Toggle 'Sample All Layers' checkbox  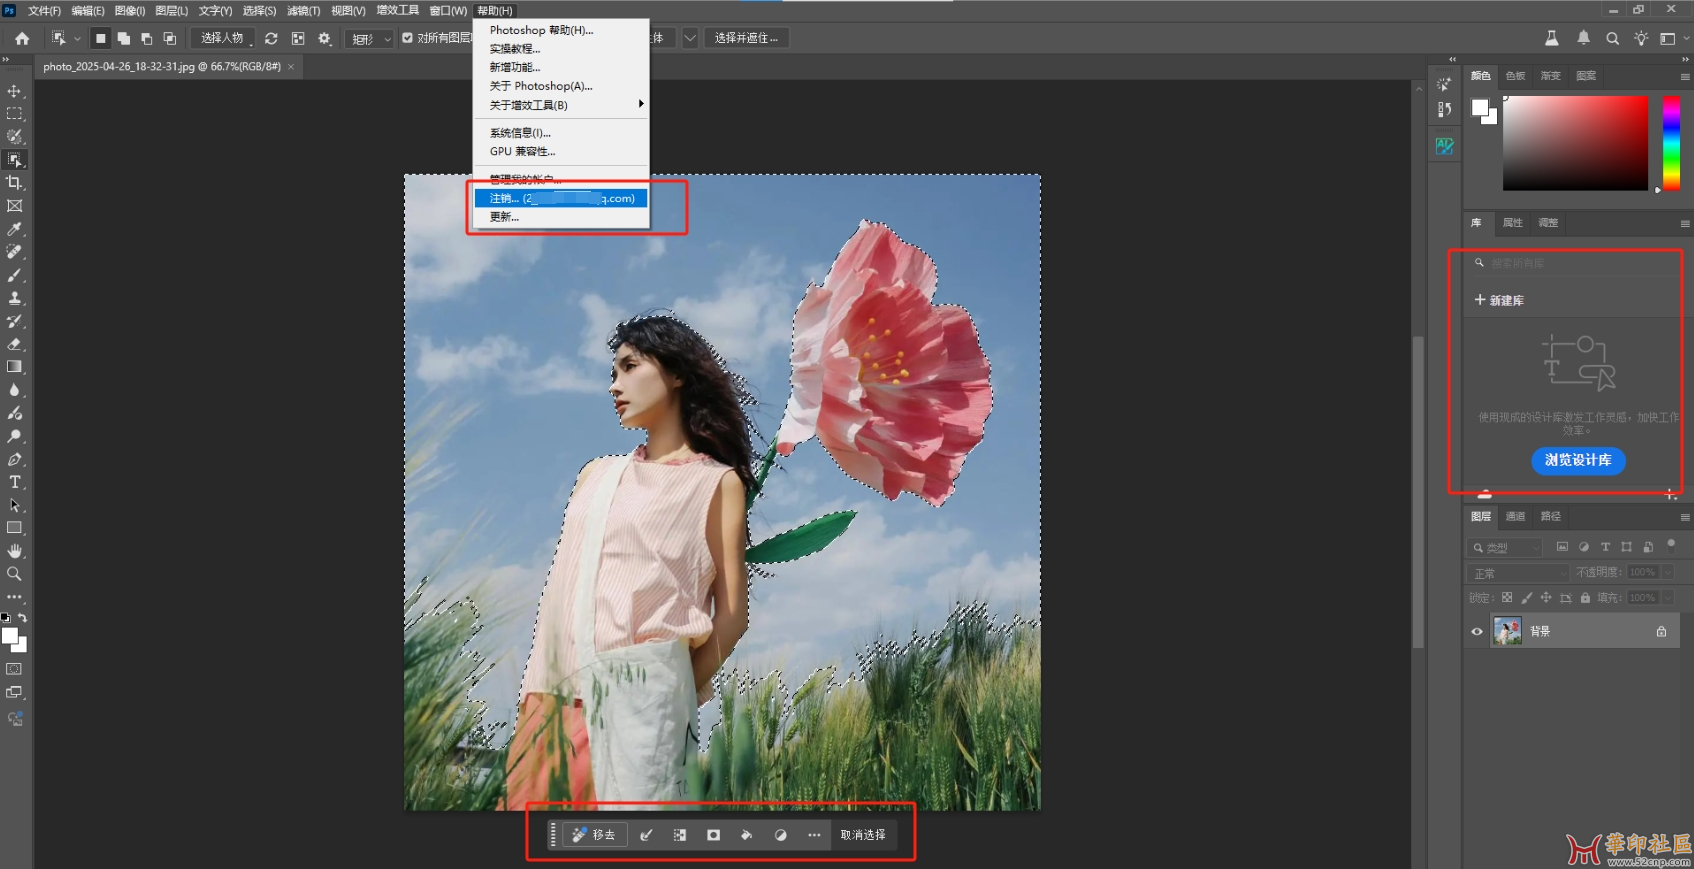[x=407, y=38]
